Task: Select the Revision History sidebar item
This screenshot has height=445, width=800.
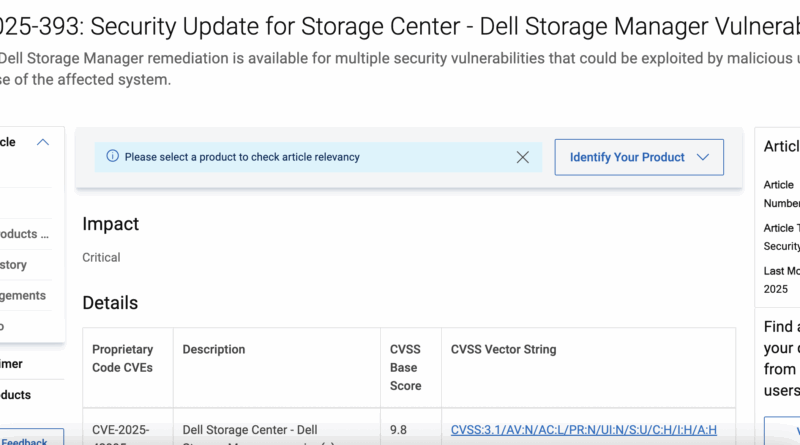Action: coord(14,265)
